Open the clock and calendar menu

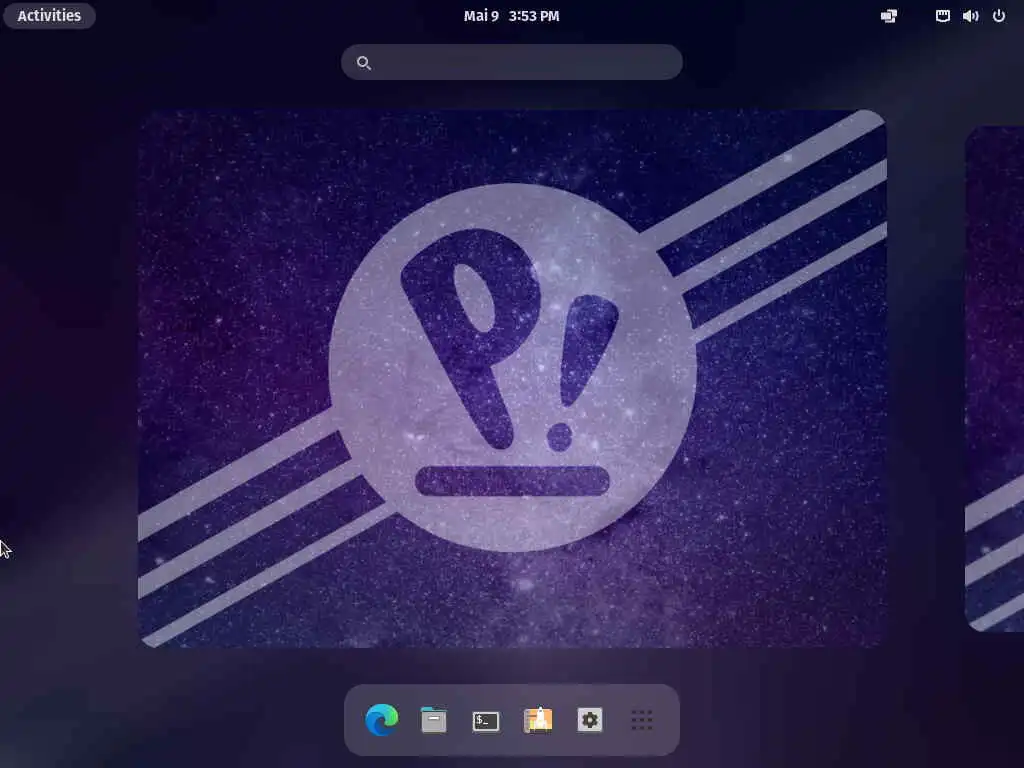511,16
